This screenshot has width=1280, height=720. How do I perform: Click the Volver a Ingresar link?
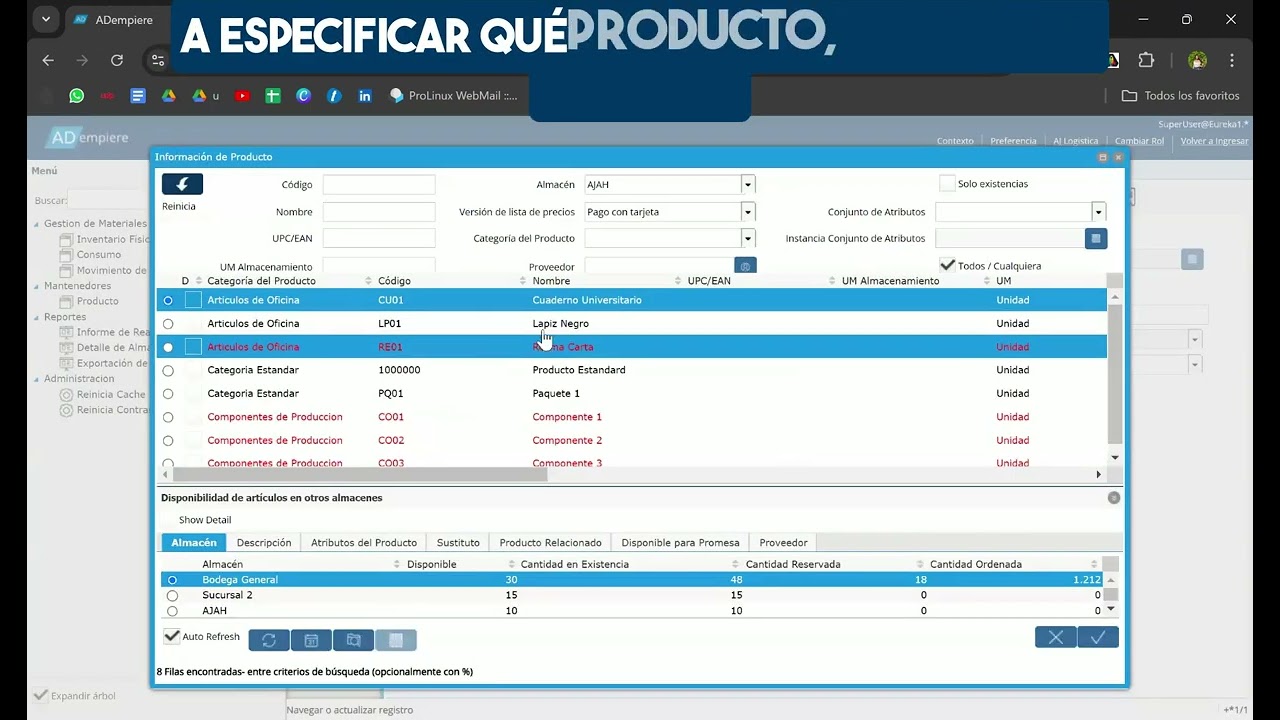tap(1214, 141)
